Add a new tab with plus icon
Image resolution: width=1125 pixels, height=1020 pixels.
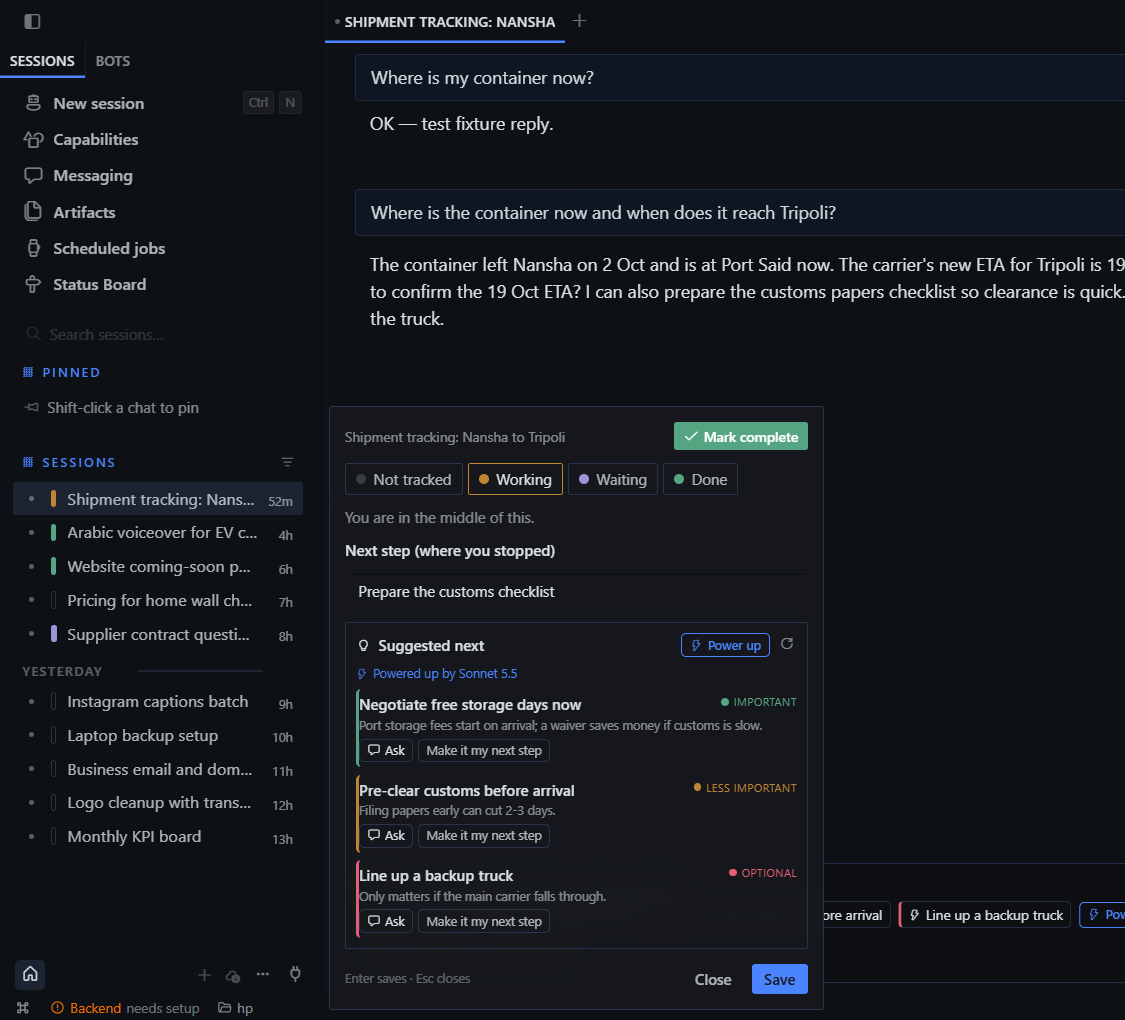click(580, 21)
